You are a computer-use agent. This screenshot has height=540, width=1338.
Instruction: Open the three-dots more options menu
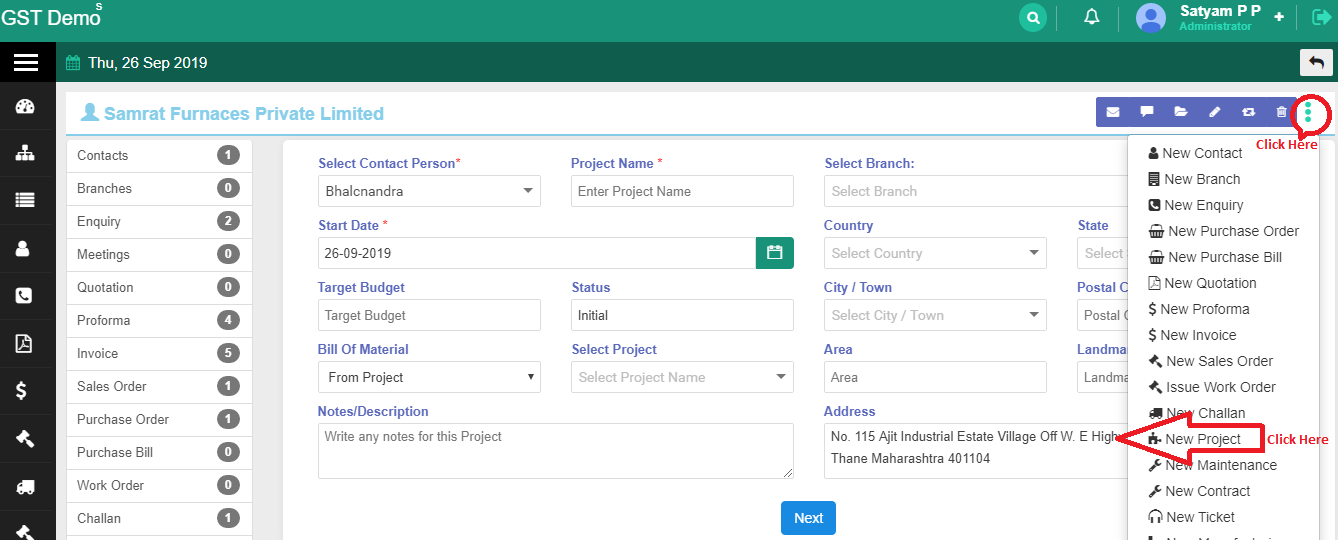pos(1308,112)
